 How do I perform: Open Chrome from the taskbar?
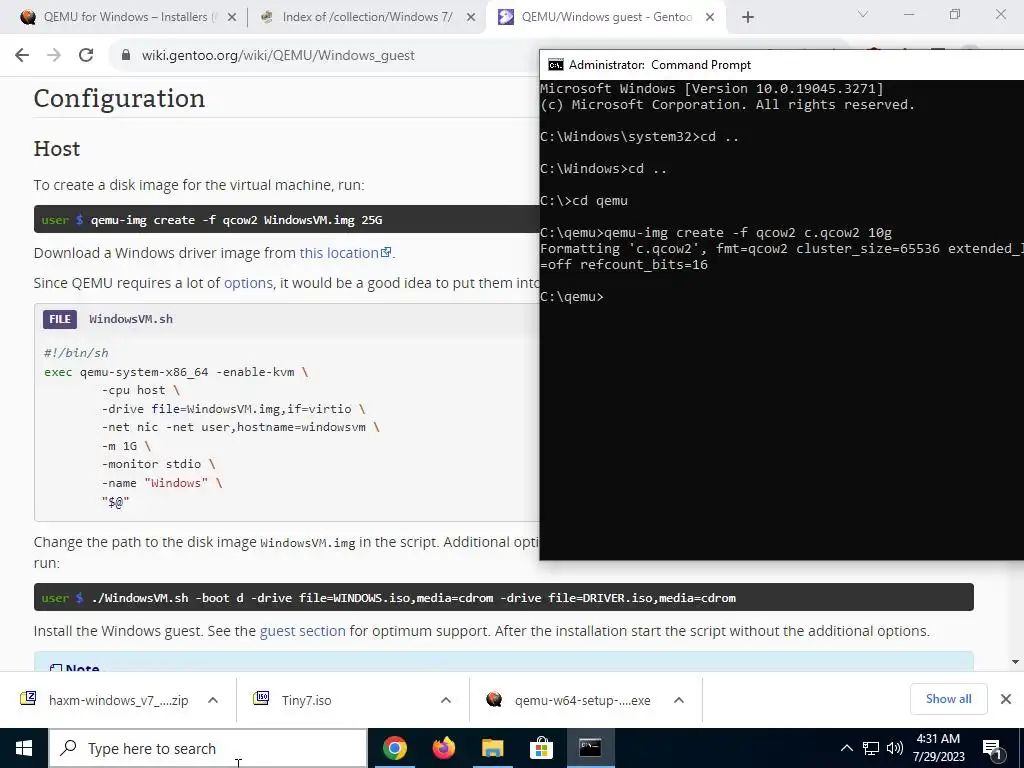394,748
